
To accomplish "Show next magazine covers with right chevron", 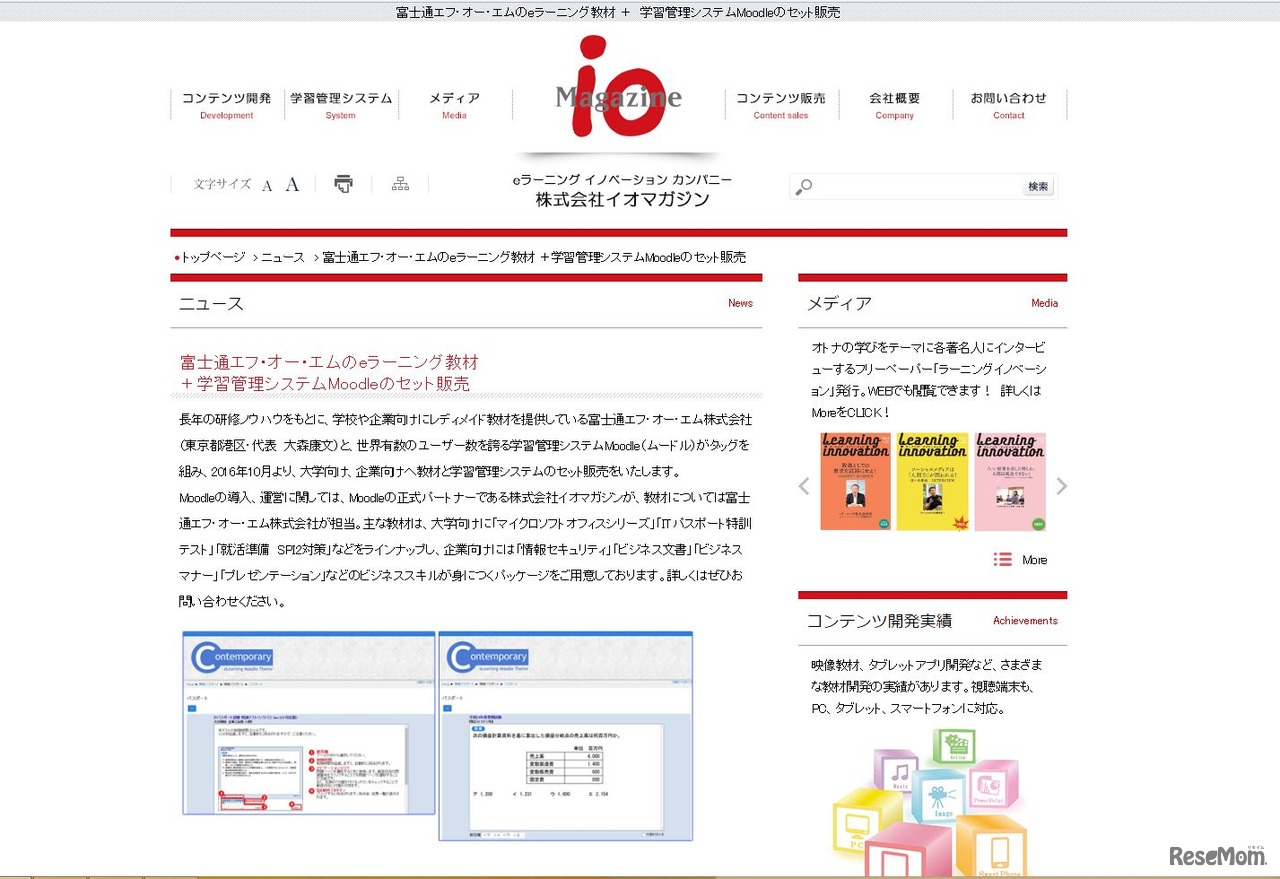I will pos(1062,485).
